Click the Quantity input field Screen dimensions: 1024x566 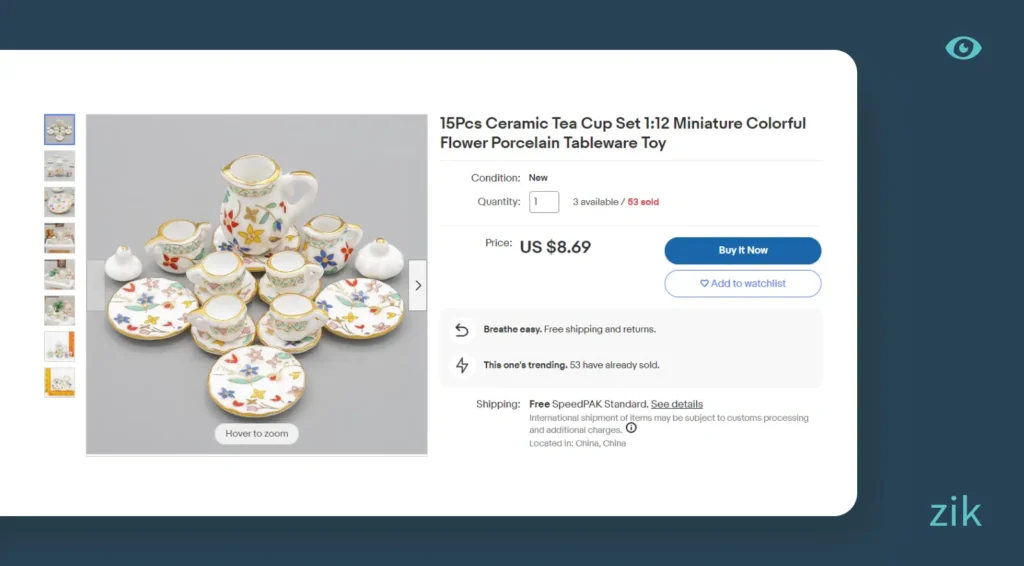[x=544, y=202]
